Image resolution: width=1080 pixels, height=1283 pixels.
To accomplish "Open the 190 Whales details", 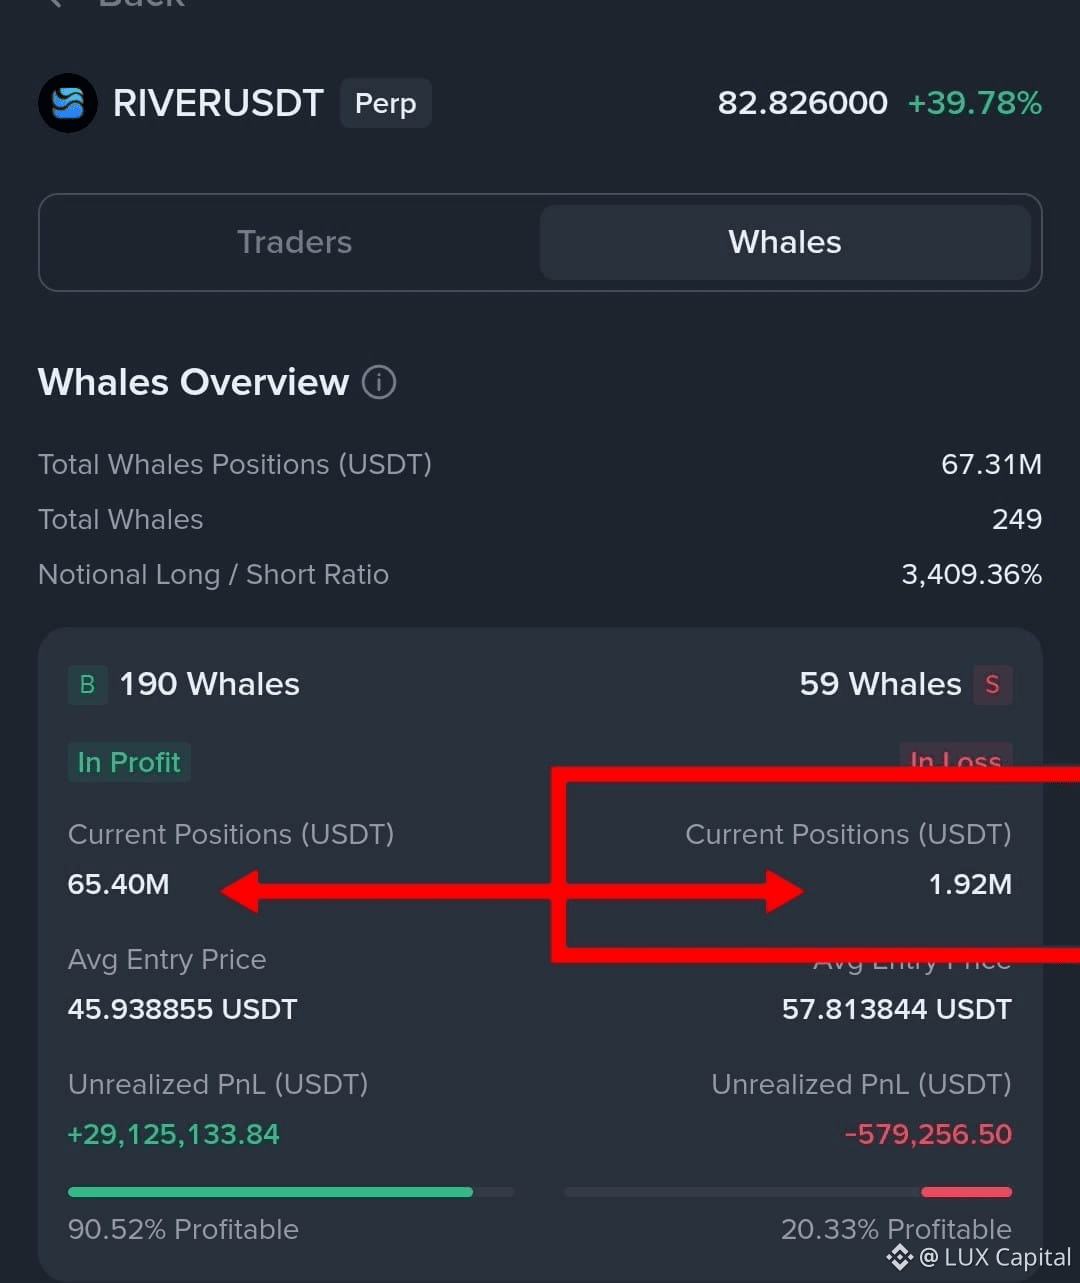I will [x=209, y=684].
